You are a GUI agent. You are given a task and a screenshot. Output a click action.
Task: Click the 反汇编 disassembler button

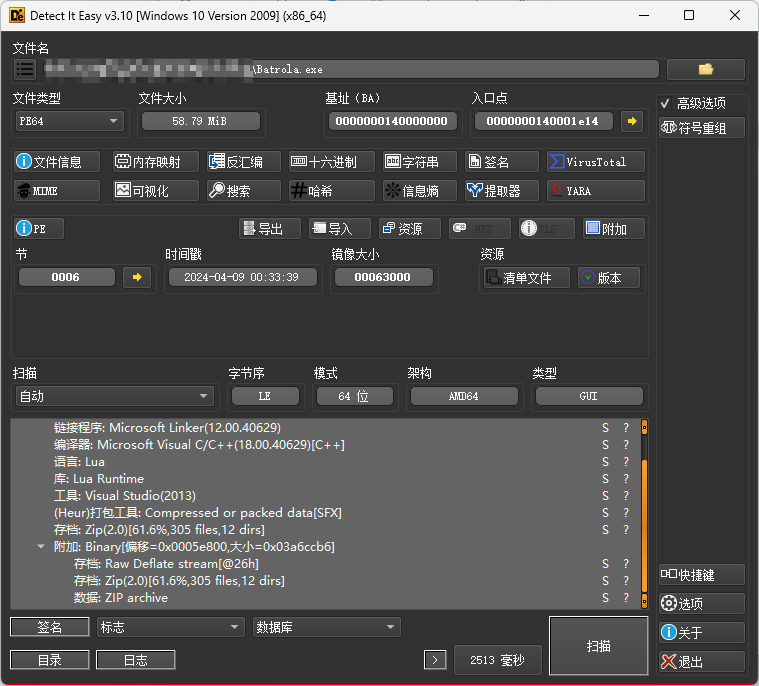click(x=236, y=162)
